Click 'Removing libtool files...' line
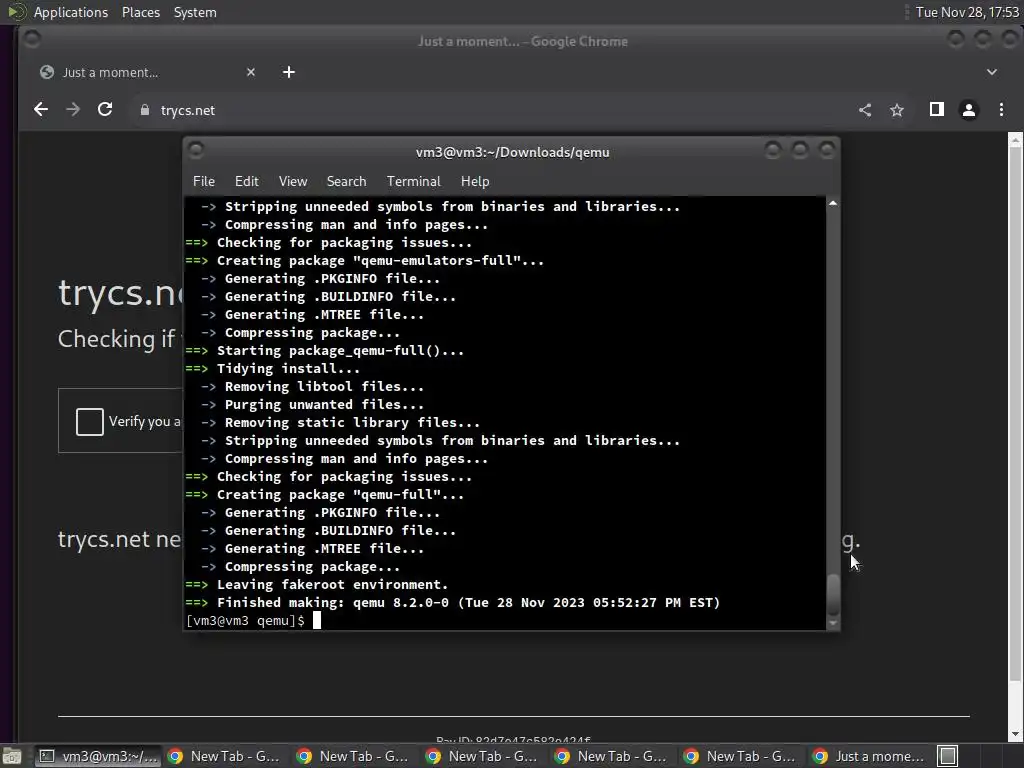The image size is (1024, 768). coord(312,387)
